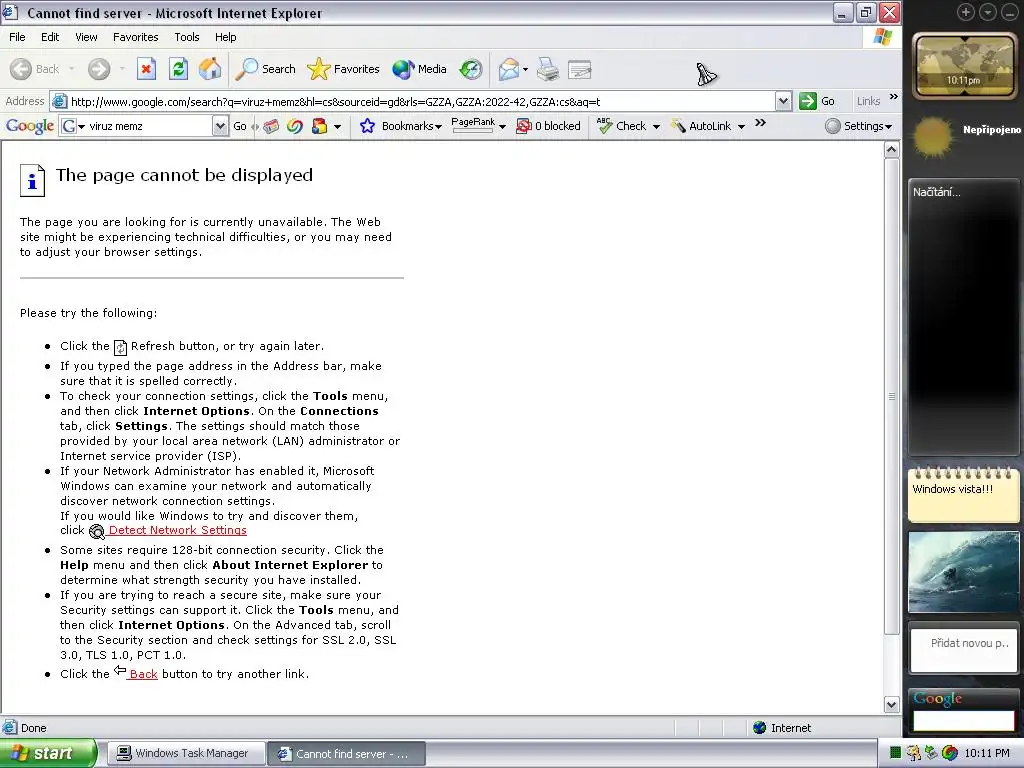Open the AutoLink dropdown arrow

click(x=741, y=127)
